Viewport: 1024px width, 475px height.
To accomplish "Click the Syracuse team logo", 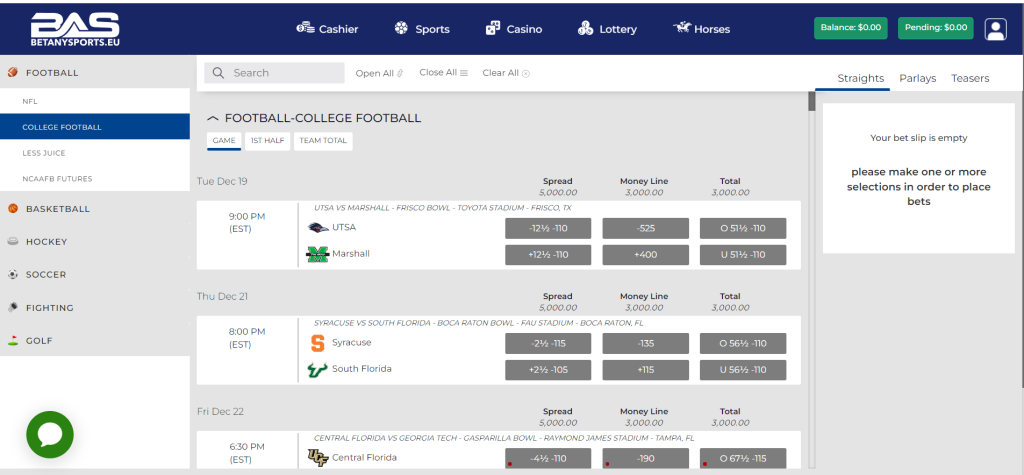I will [317, 343].
